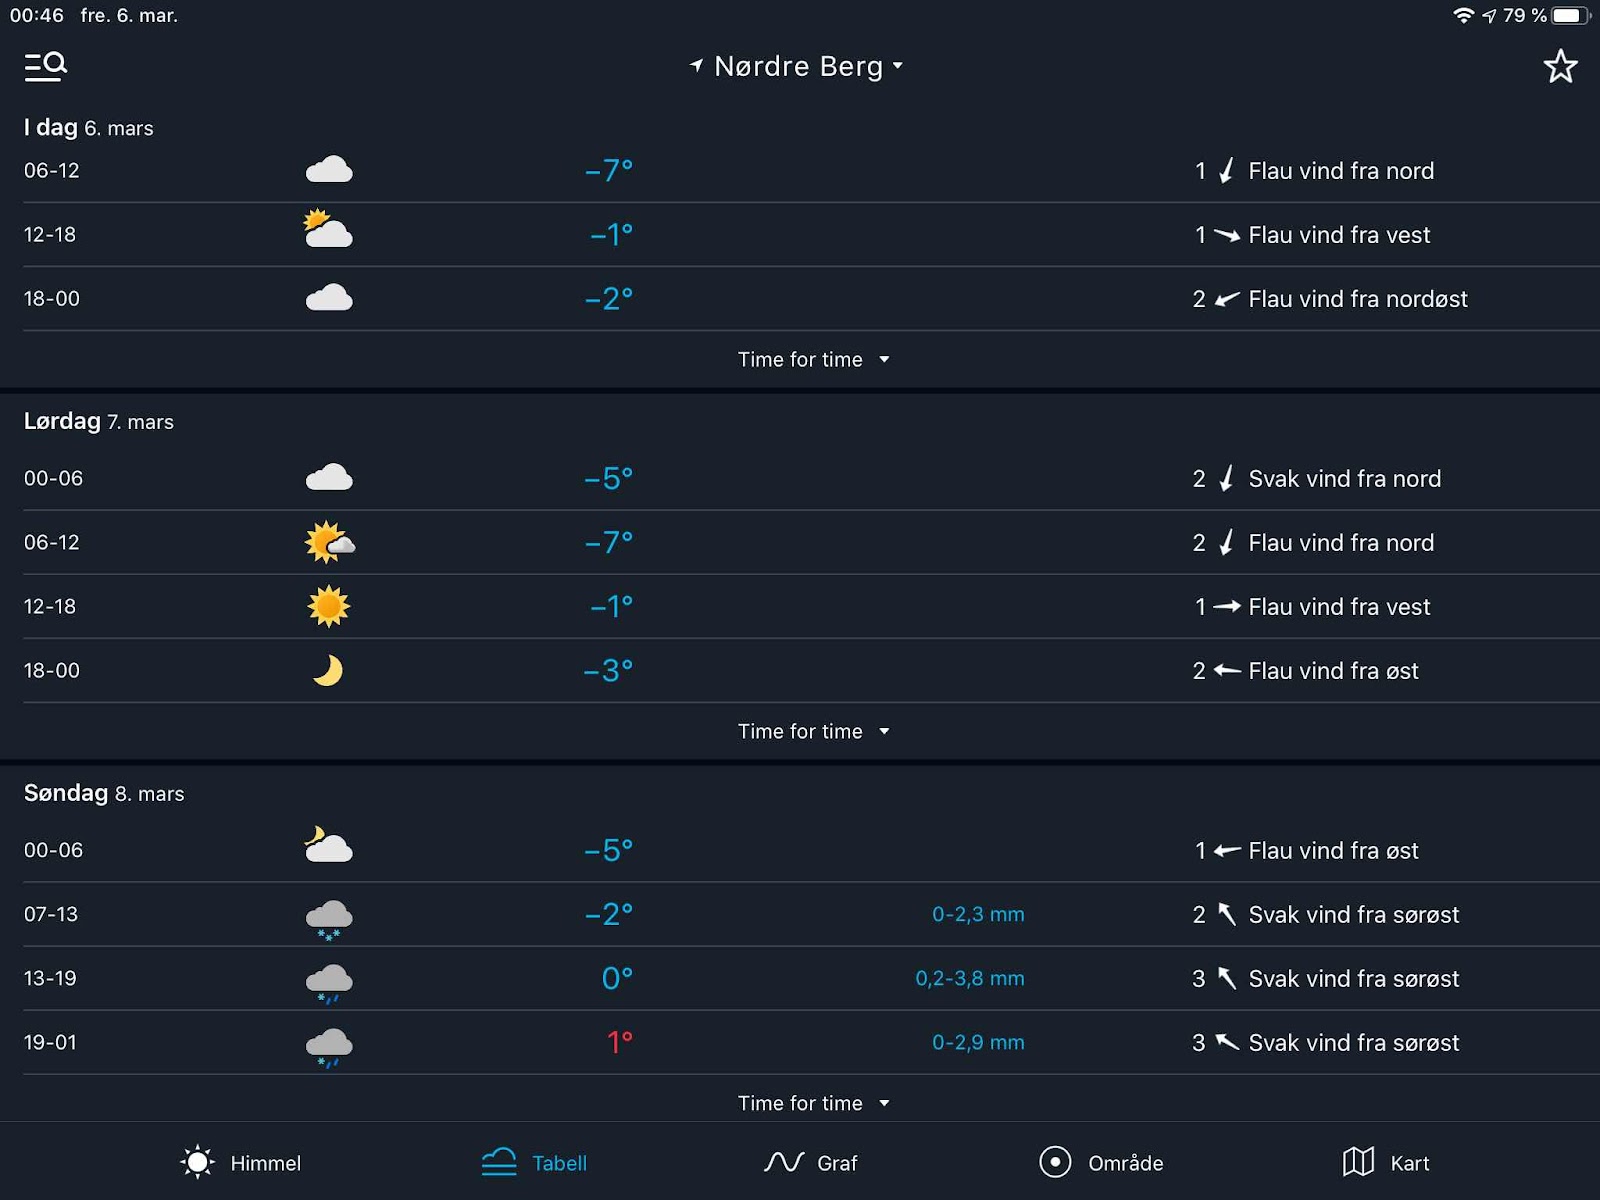
Task: Tap the night cloud icon for Søndag 00-06
Action: pyautogui.click(x=328, y=846)
